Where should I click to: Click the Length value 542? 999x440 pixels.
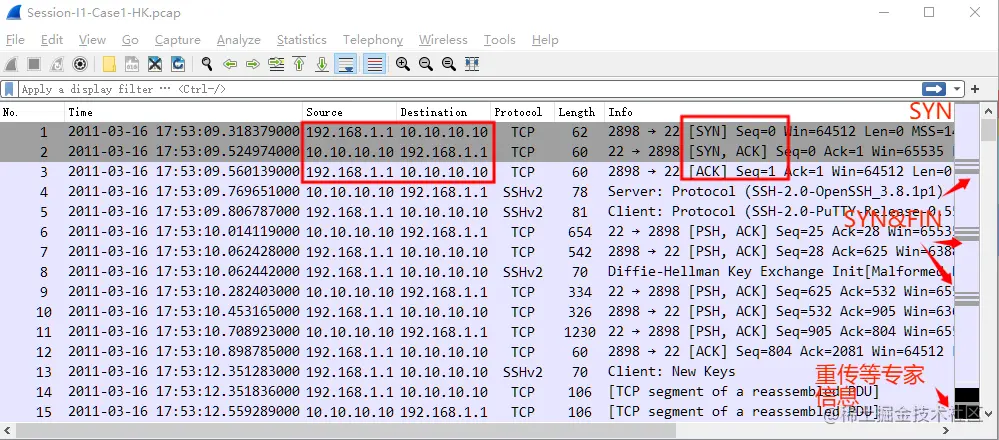[x=579, y=252]
